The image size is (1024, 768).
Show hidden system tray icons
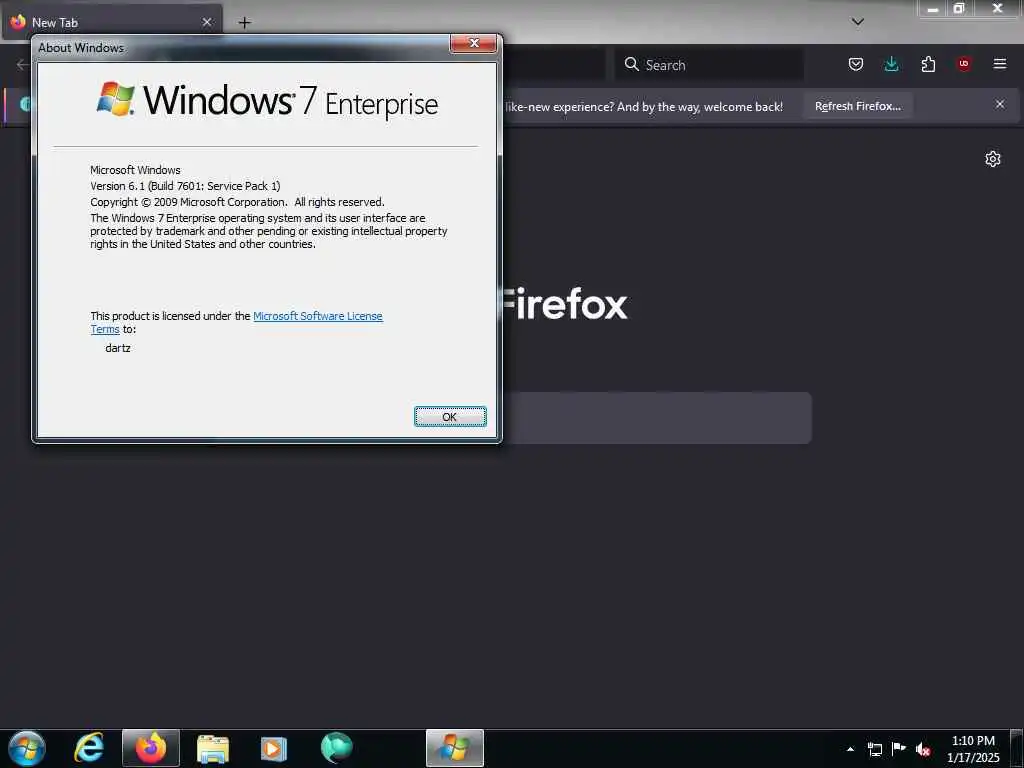[850, 749]
